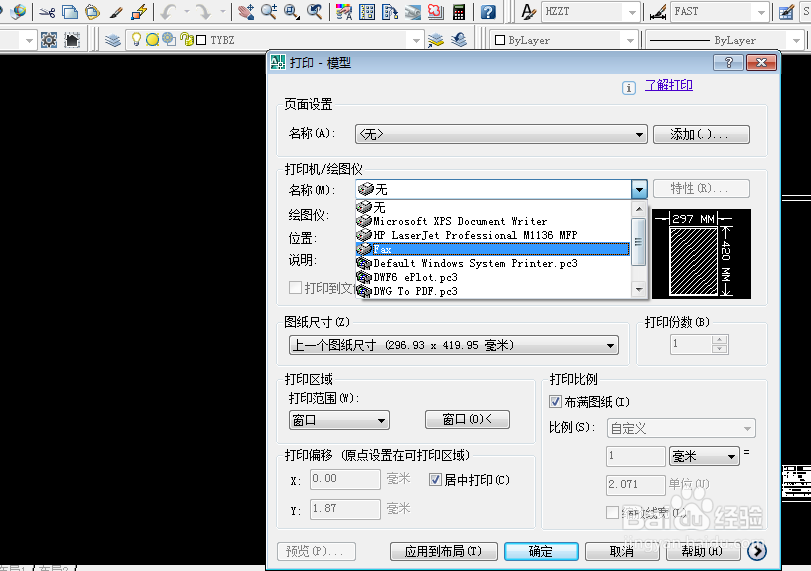The height and width of the screenshot is (571, 811).
Task: Uncheck the 布满图纸 checkbox
Action: pyautogui.click(x=555, y=401)
